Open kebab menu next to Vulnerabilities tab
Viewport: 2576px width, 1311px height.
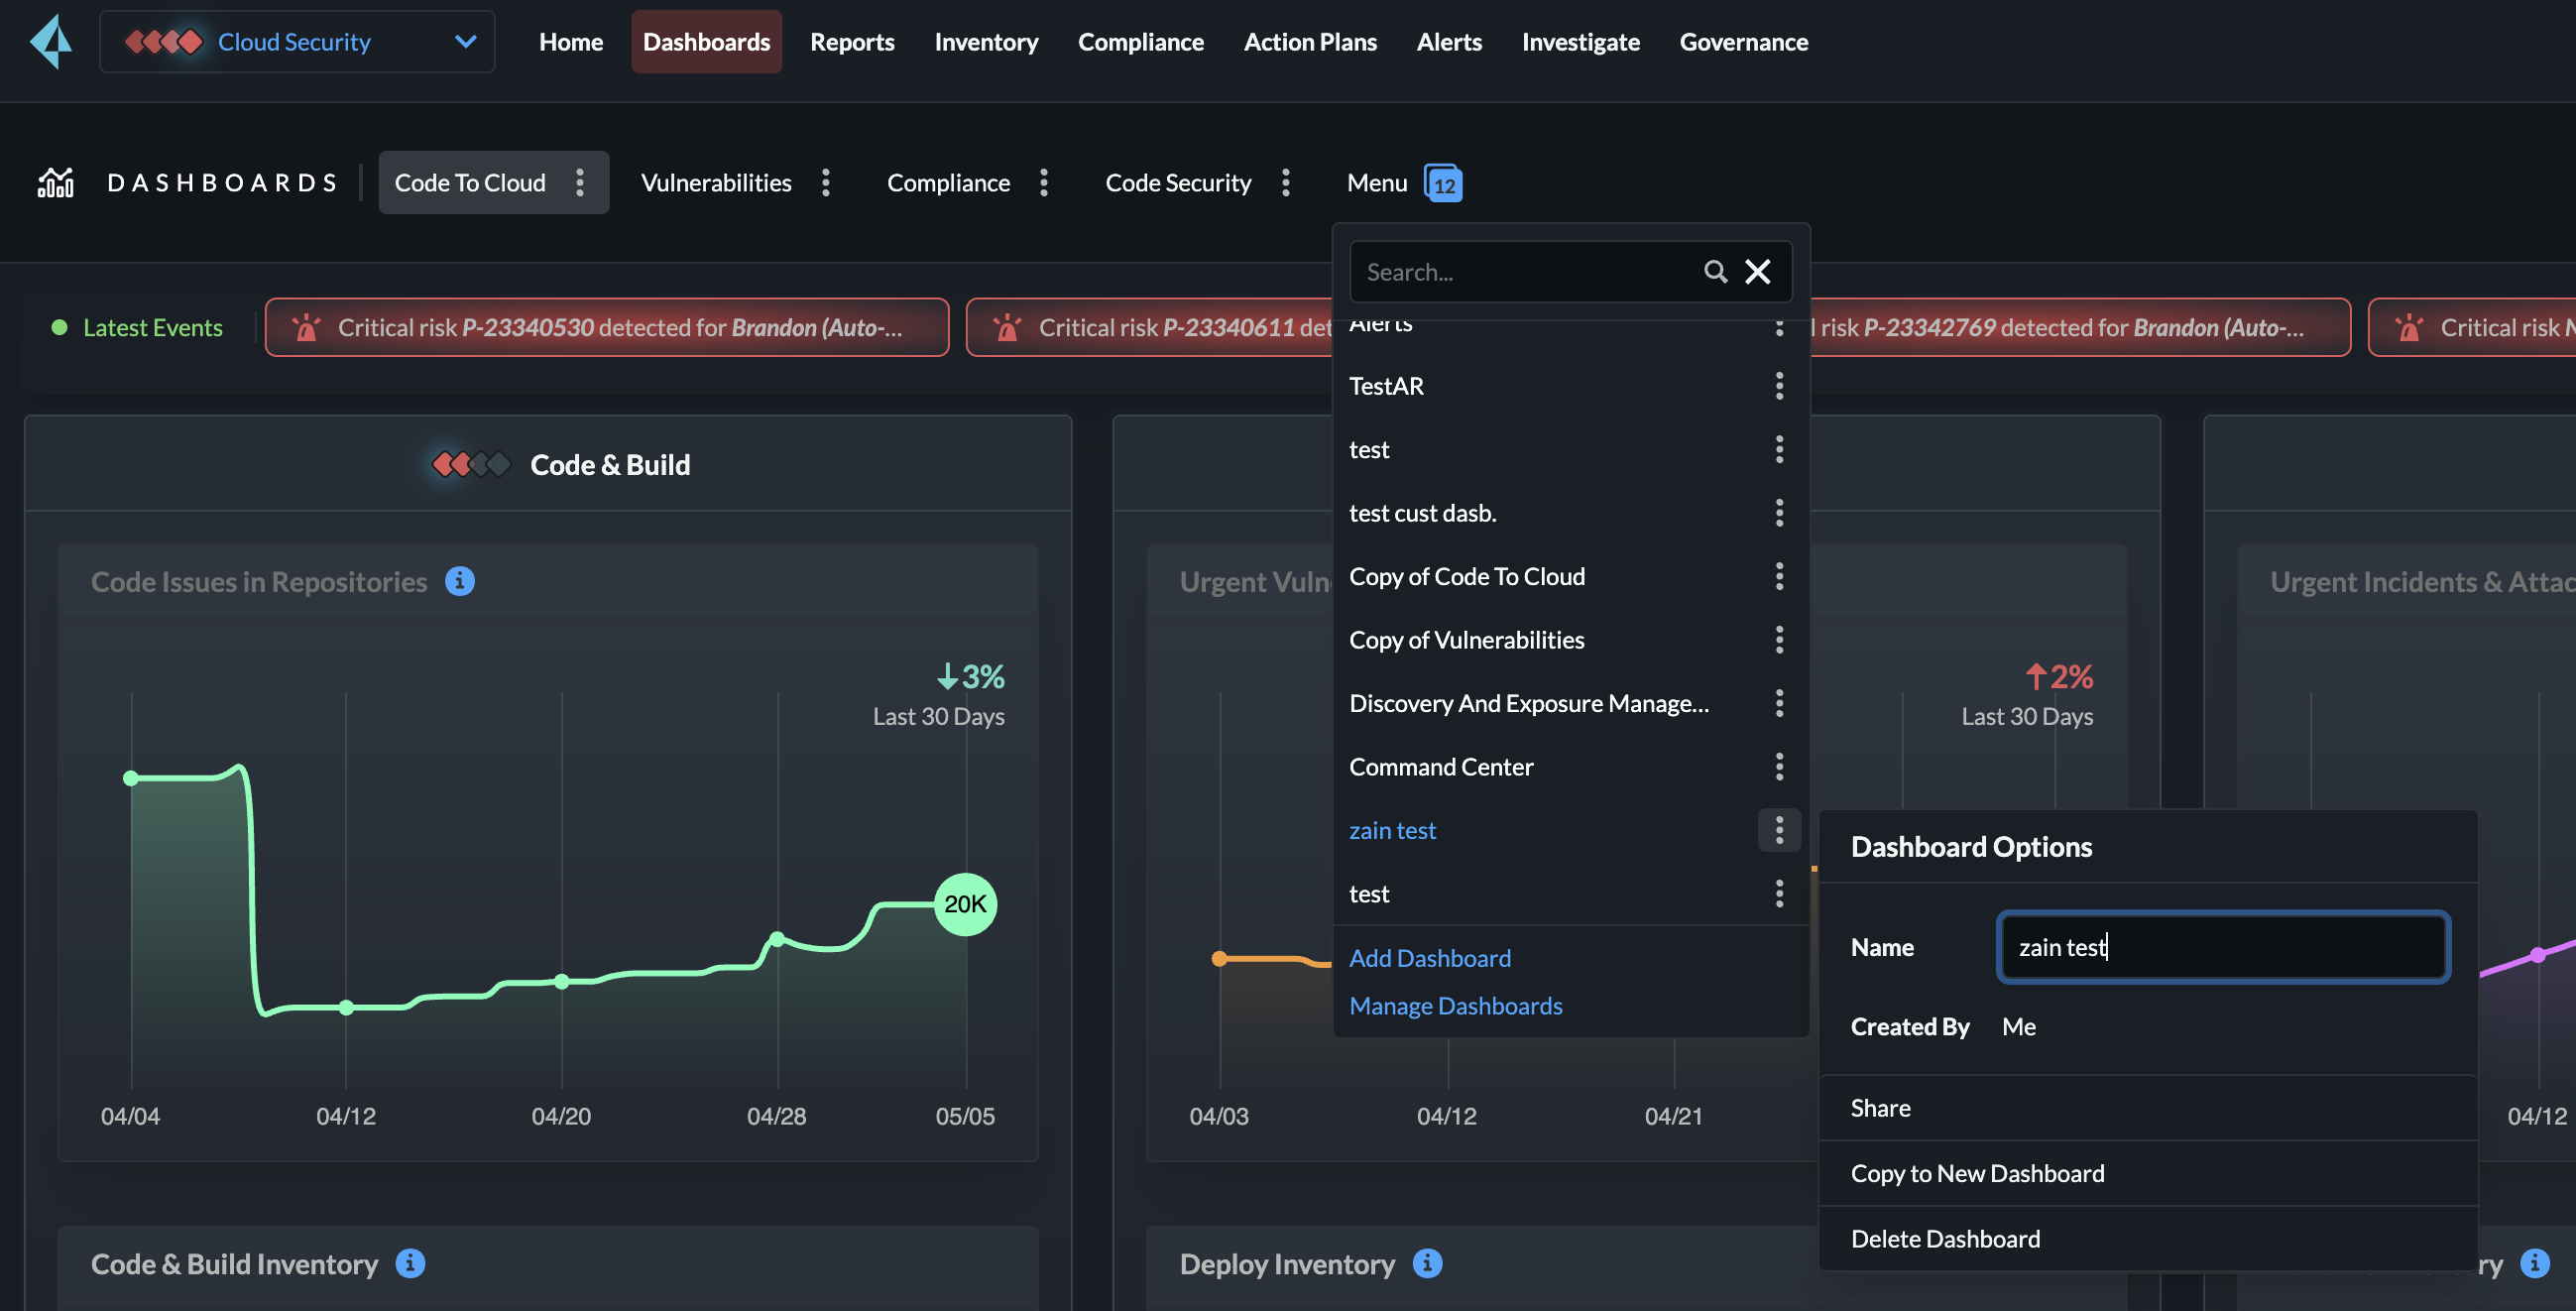pos(826,182)
